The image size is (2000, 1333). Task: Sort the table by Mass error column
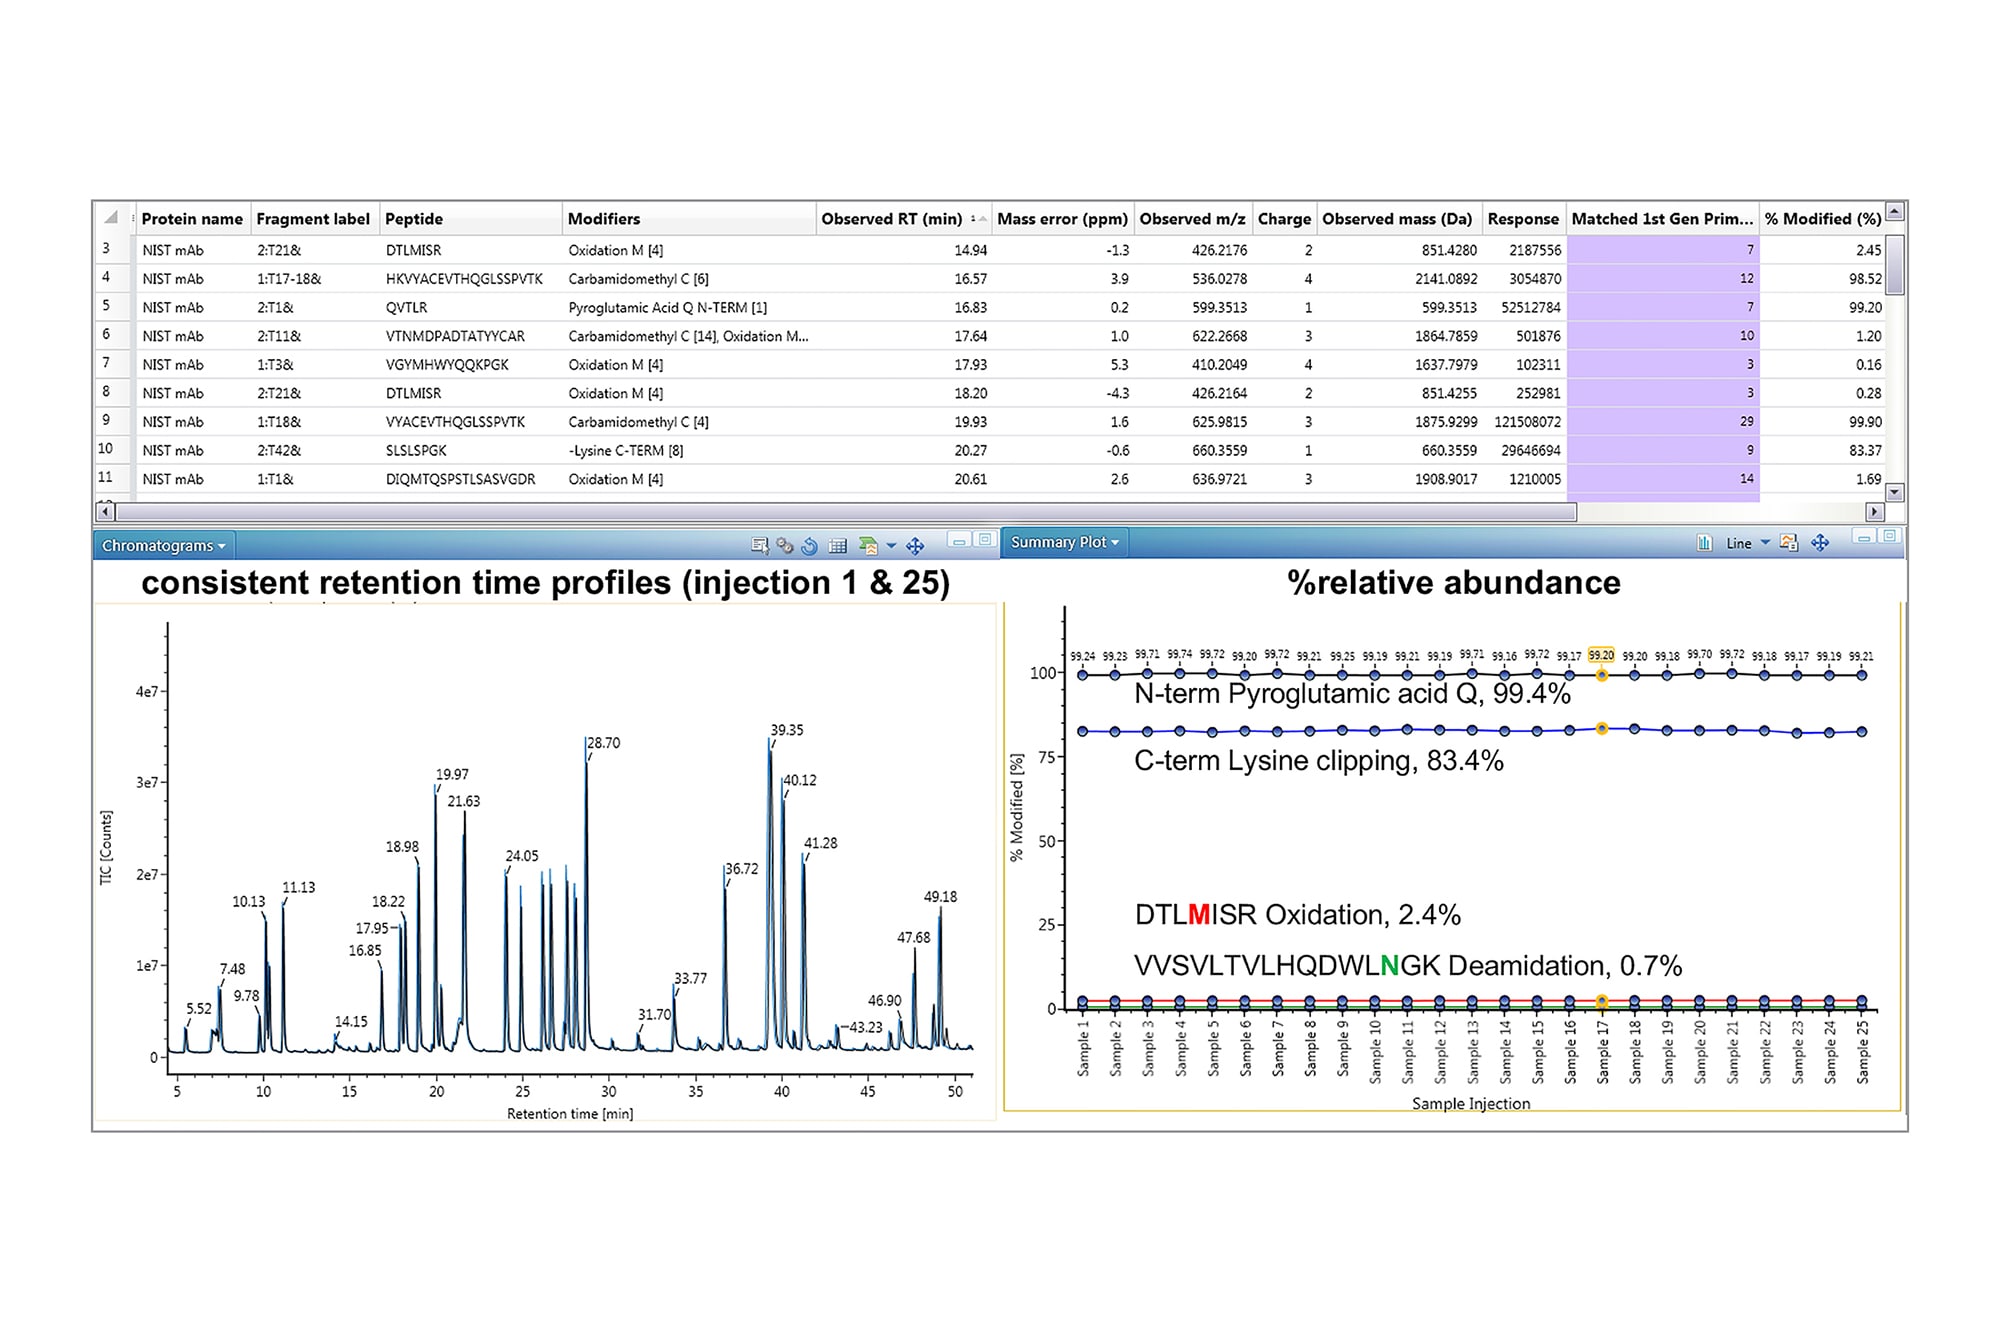pos(1060,219)
